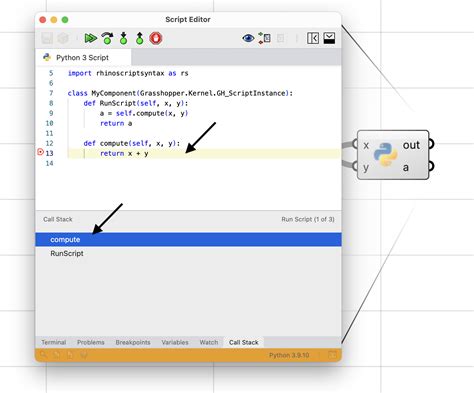This screenshot has height=393, width=474.
Task: Click the disabled package icon in toolbar
Action: [x=63, y=38]
